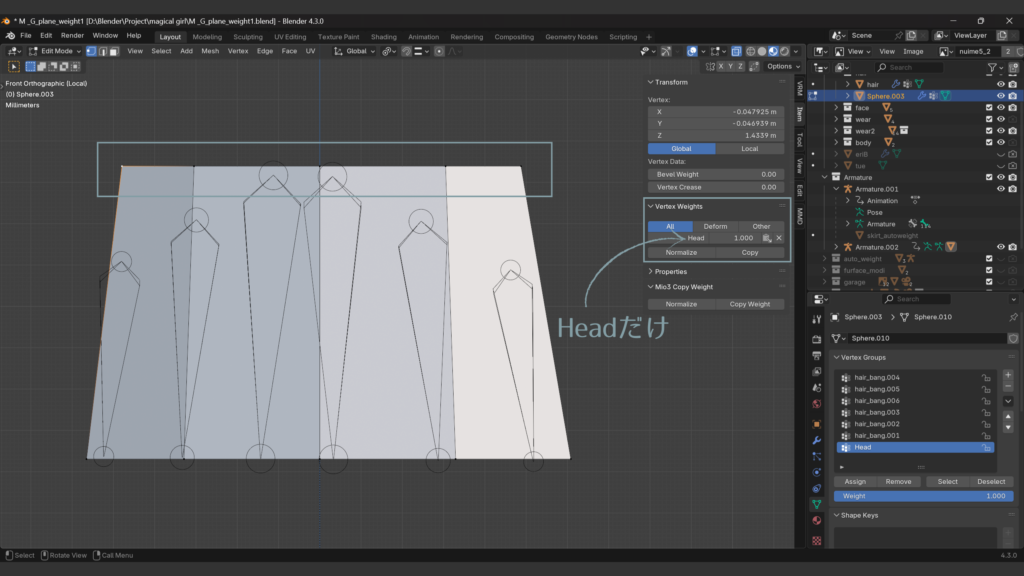
Task: Remove the Head weight with X icon
Action: 779,238
